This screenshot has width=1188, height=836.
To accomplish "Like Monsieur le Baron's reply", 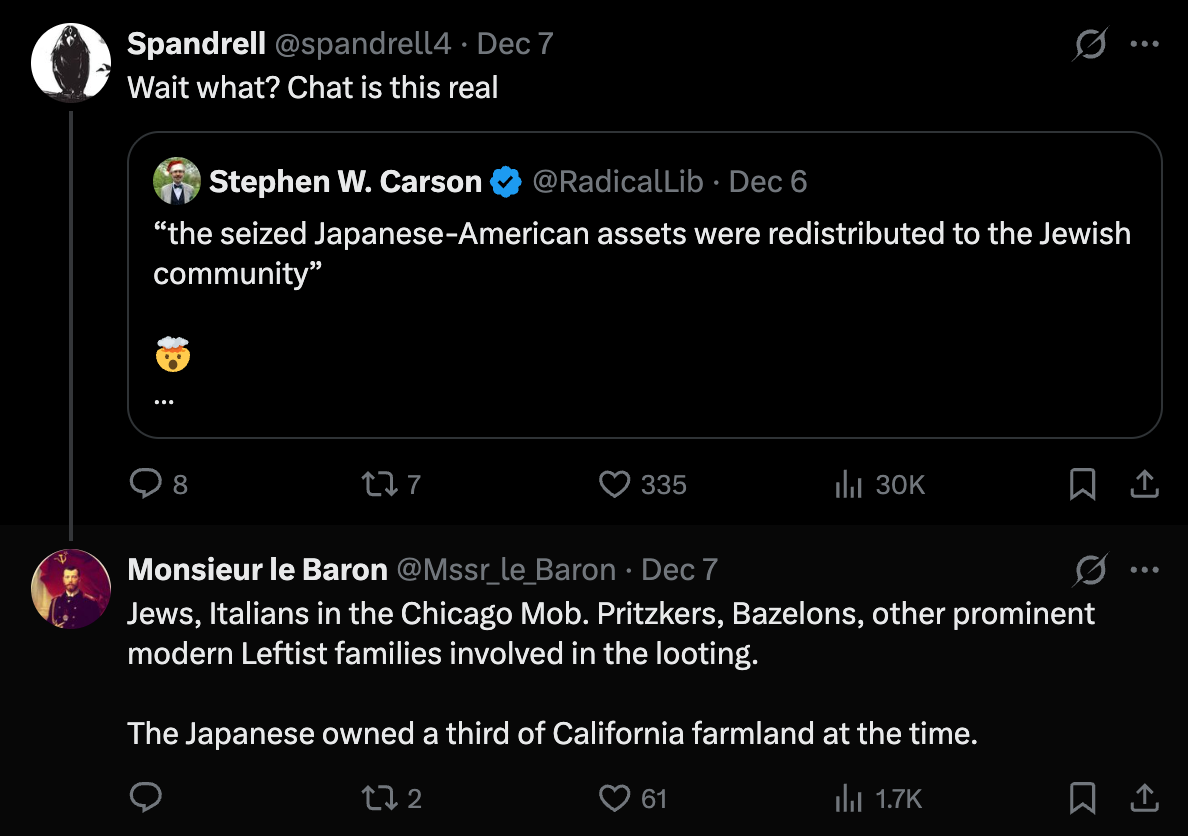I will pos(613,798).
